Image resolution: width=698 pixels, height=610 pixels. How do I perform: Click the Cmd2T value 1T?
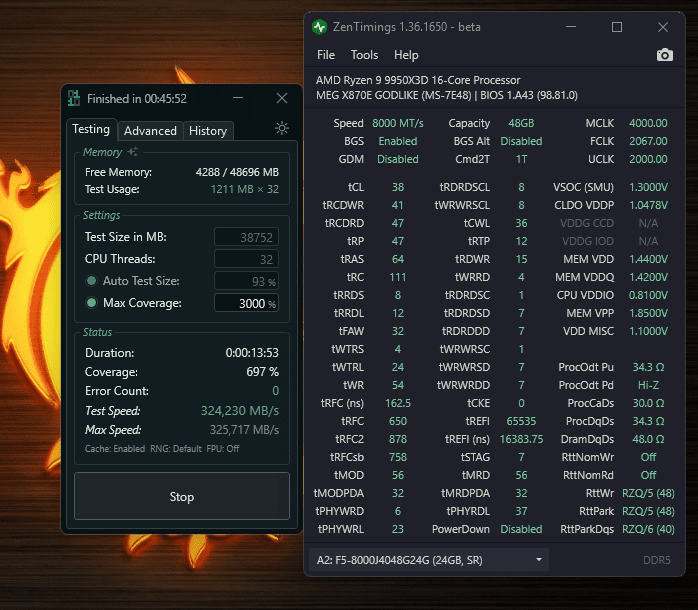tap(521, 159)
